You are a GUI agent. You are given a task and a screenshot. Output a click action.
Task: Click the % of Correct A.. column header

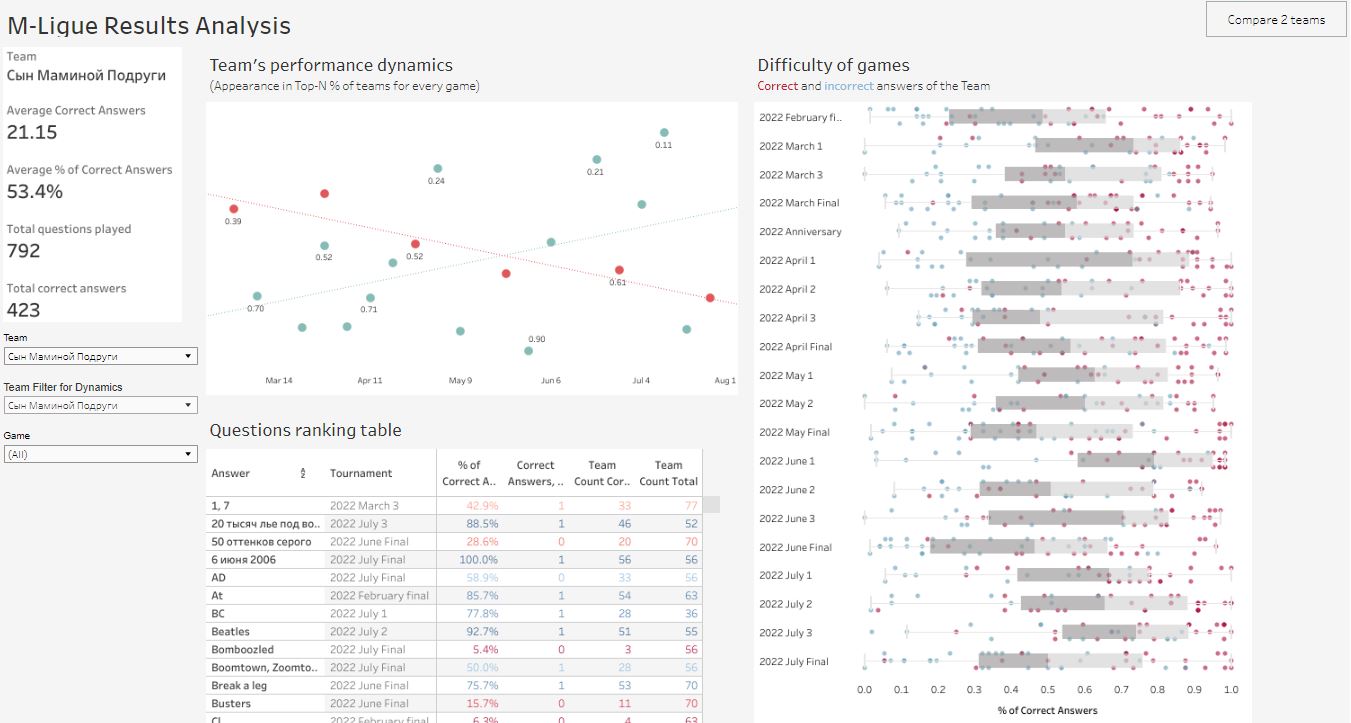[x=468, y=473]
